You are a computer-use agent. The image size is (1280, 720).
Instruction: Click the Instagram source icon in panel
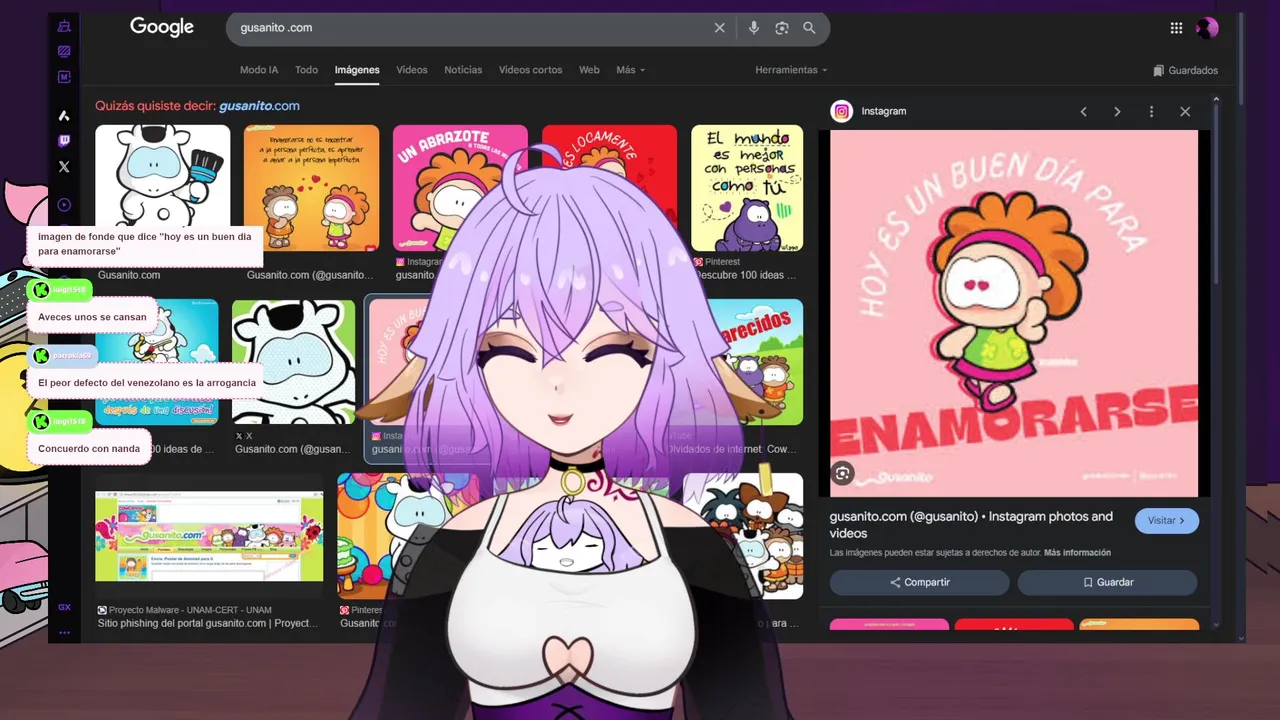[842, 112]
